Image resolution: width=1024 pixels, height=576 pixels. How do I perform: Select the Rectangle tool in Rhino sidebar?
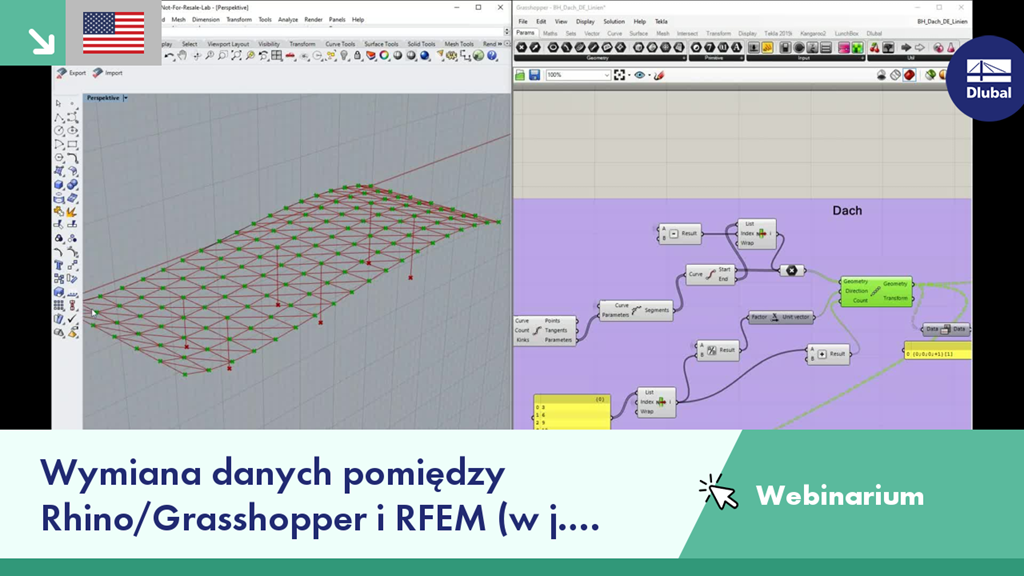[x=72, y=144]
